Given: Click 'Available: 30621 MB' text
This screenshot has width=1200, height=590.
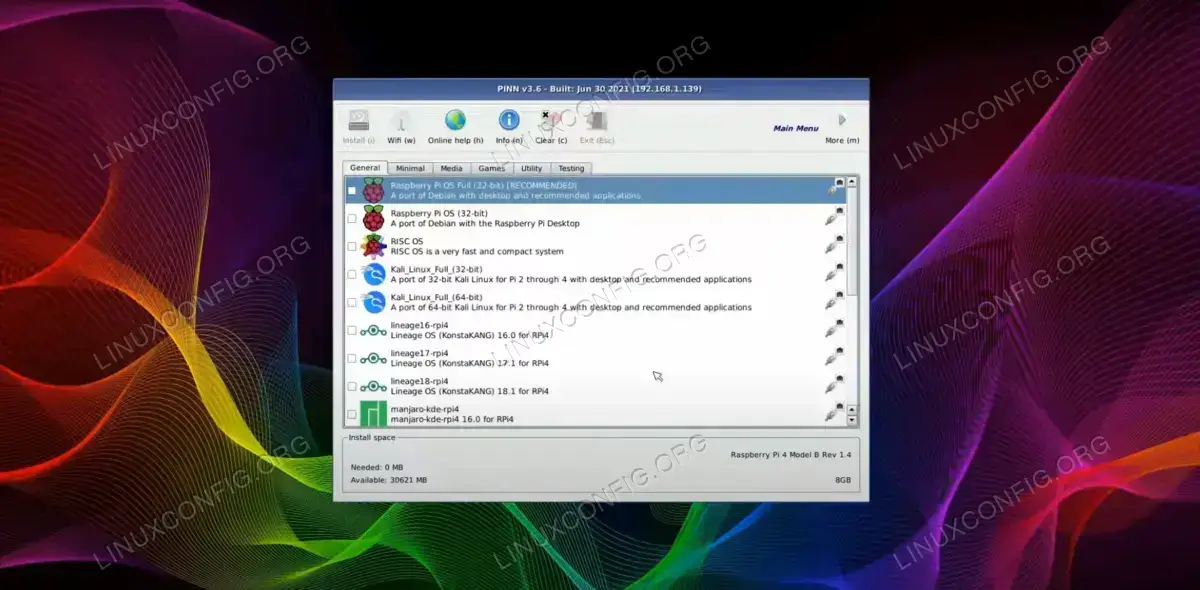Looking at the screenshot, I should coord(389,480).
